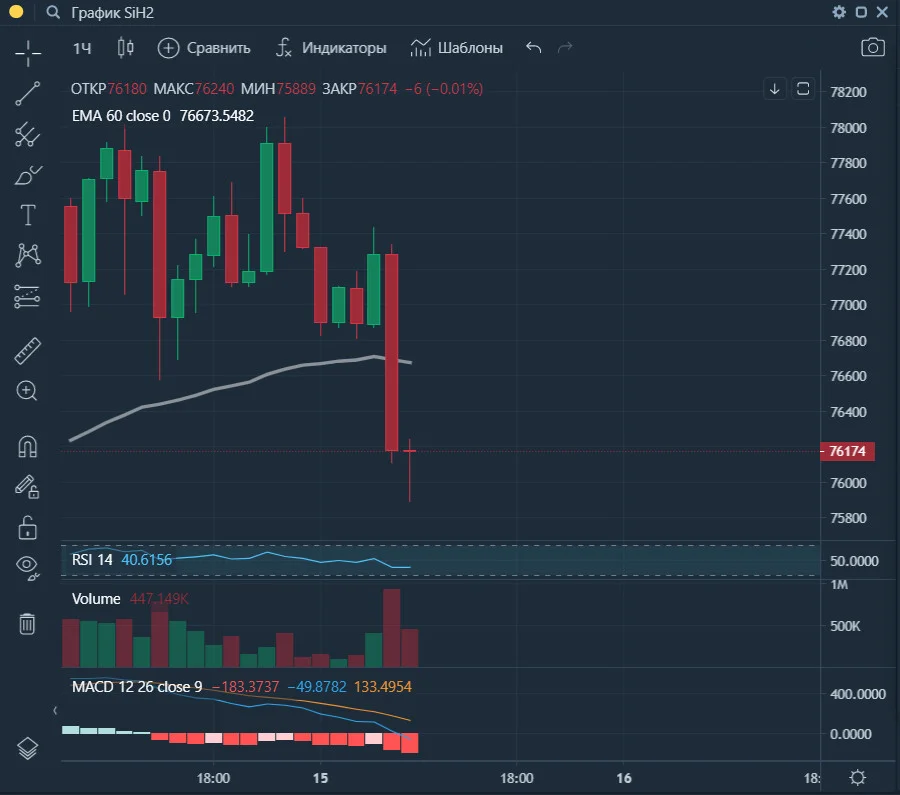Toggle hide all drawings visibility

click(28, 568)
